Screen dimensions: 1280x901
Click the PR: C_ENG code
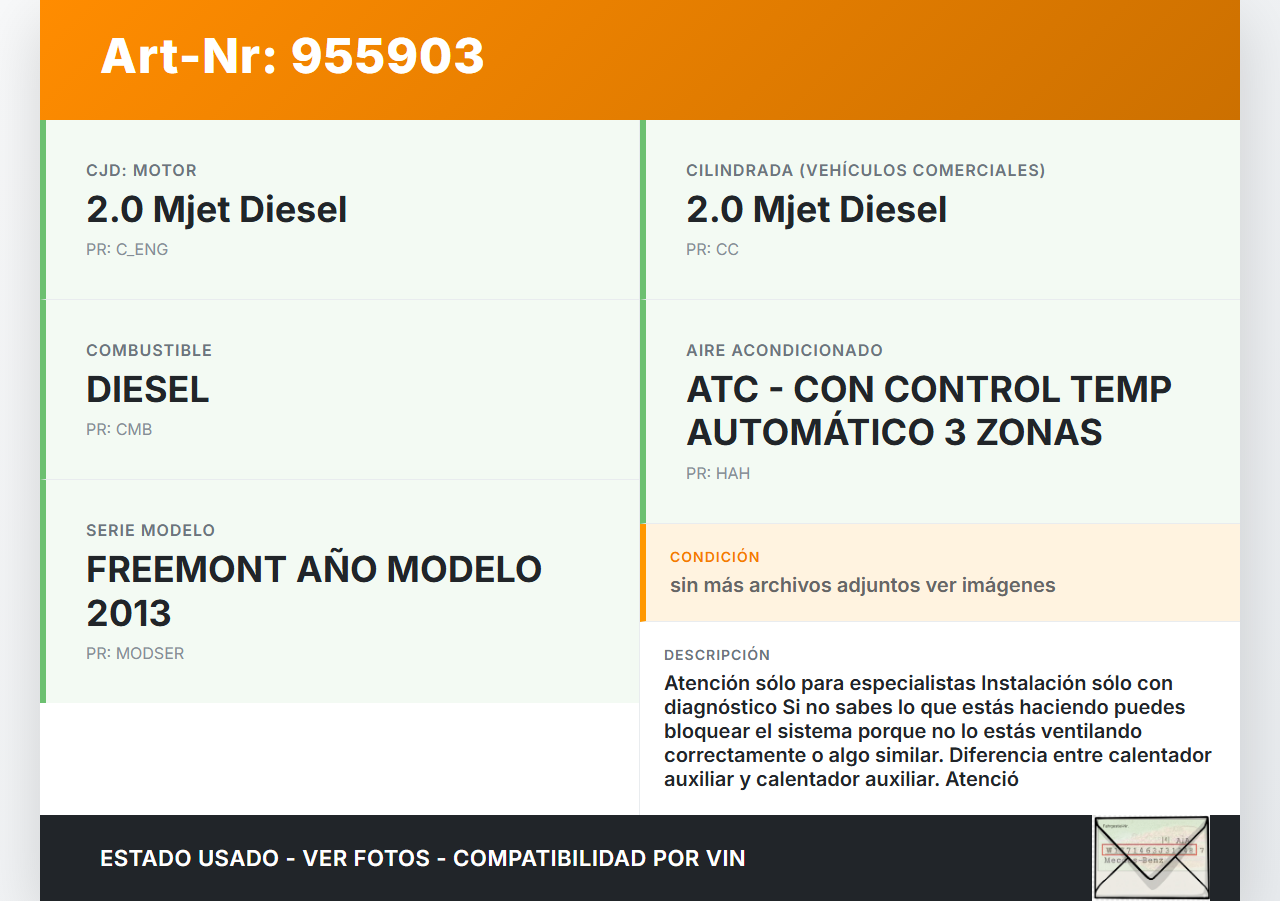point(127,250)
